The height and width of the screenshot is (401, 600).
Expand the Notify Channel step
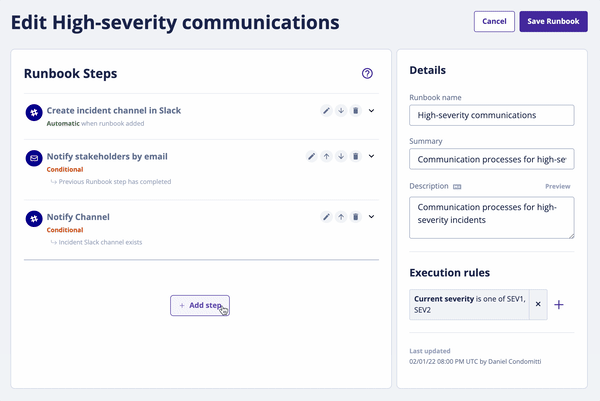click(371, 217)
